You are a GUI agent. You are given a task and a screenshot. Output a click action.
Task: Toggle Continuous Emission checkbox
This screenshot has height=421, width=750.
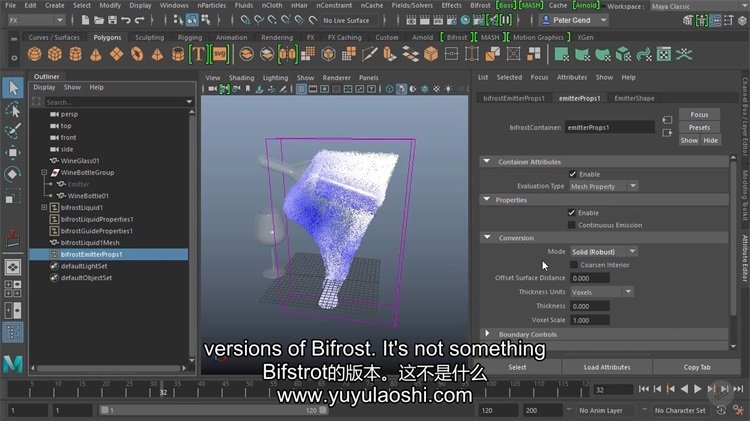pyautogui.click(x=572, y=225)
